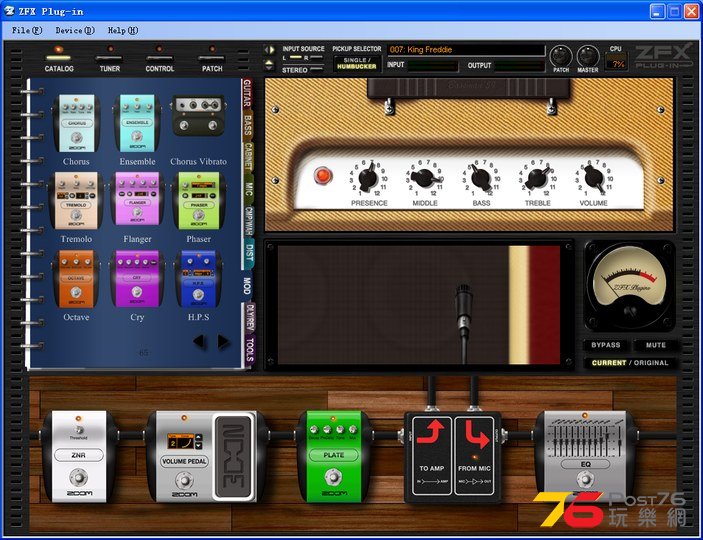Click the green Plate reverb pedal footswitch
The image size is (703, 540).
pyautogui.click(x=333, y=476)
